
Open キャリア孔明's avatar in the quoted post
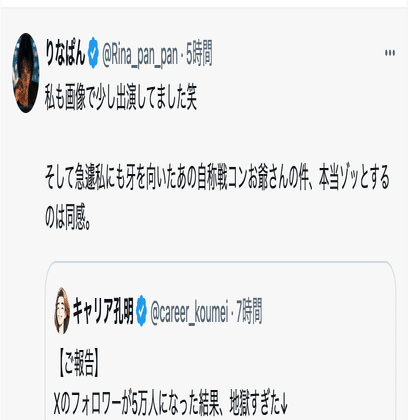pos(62,311)
